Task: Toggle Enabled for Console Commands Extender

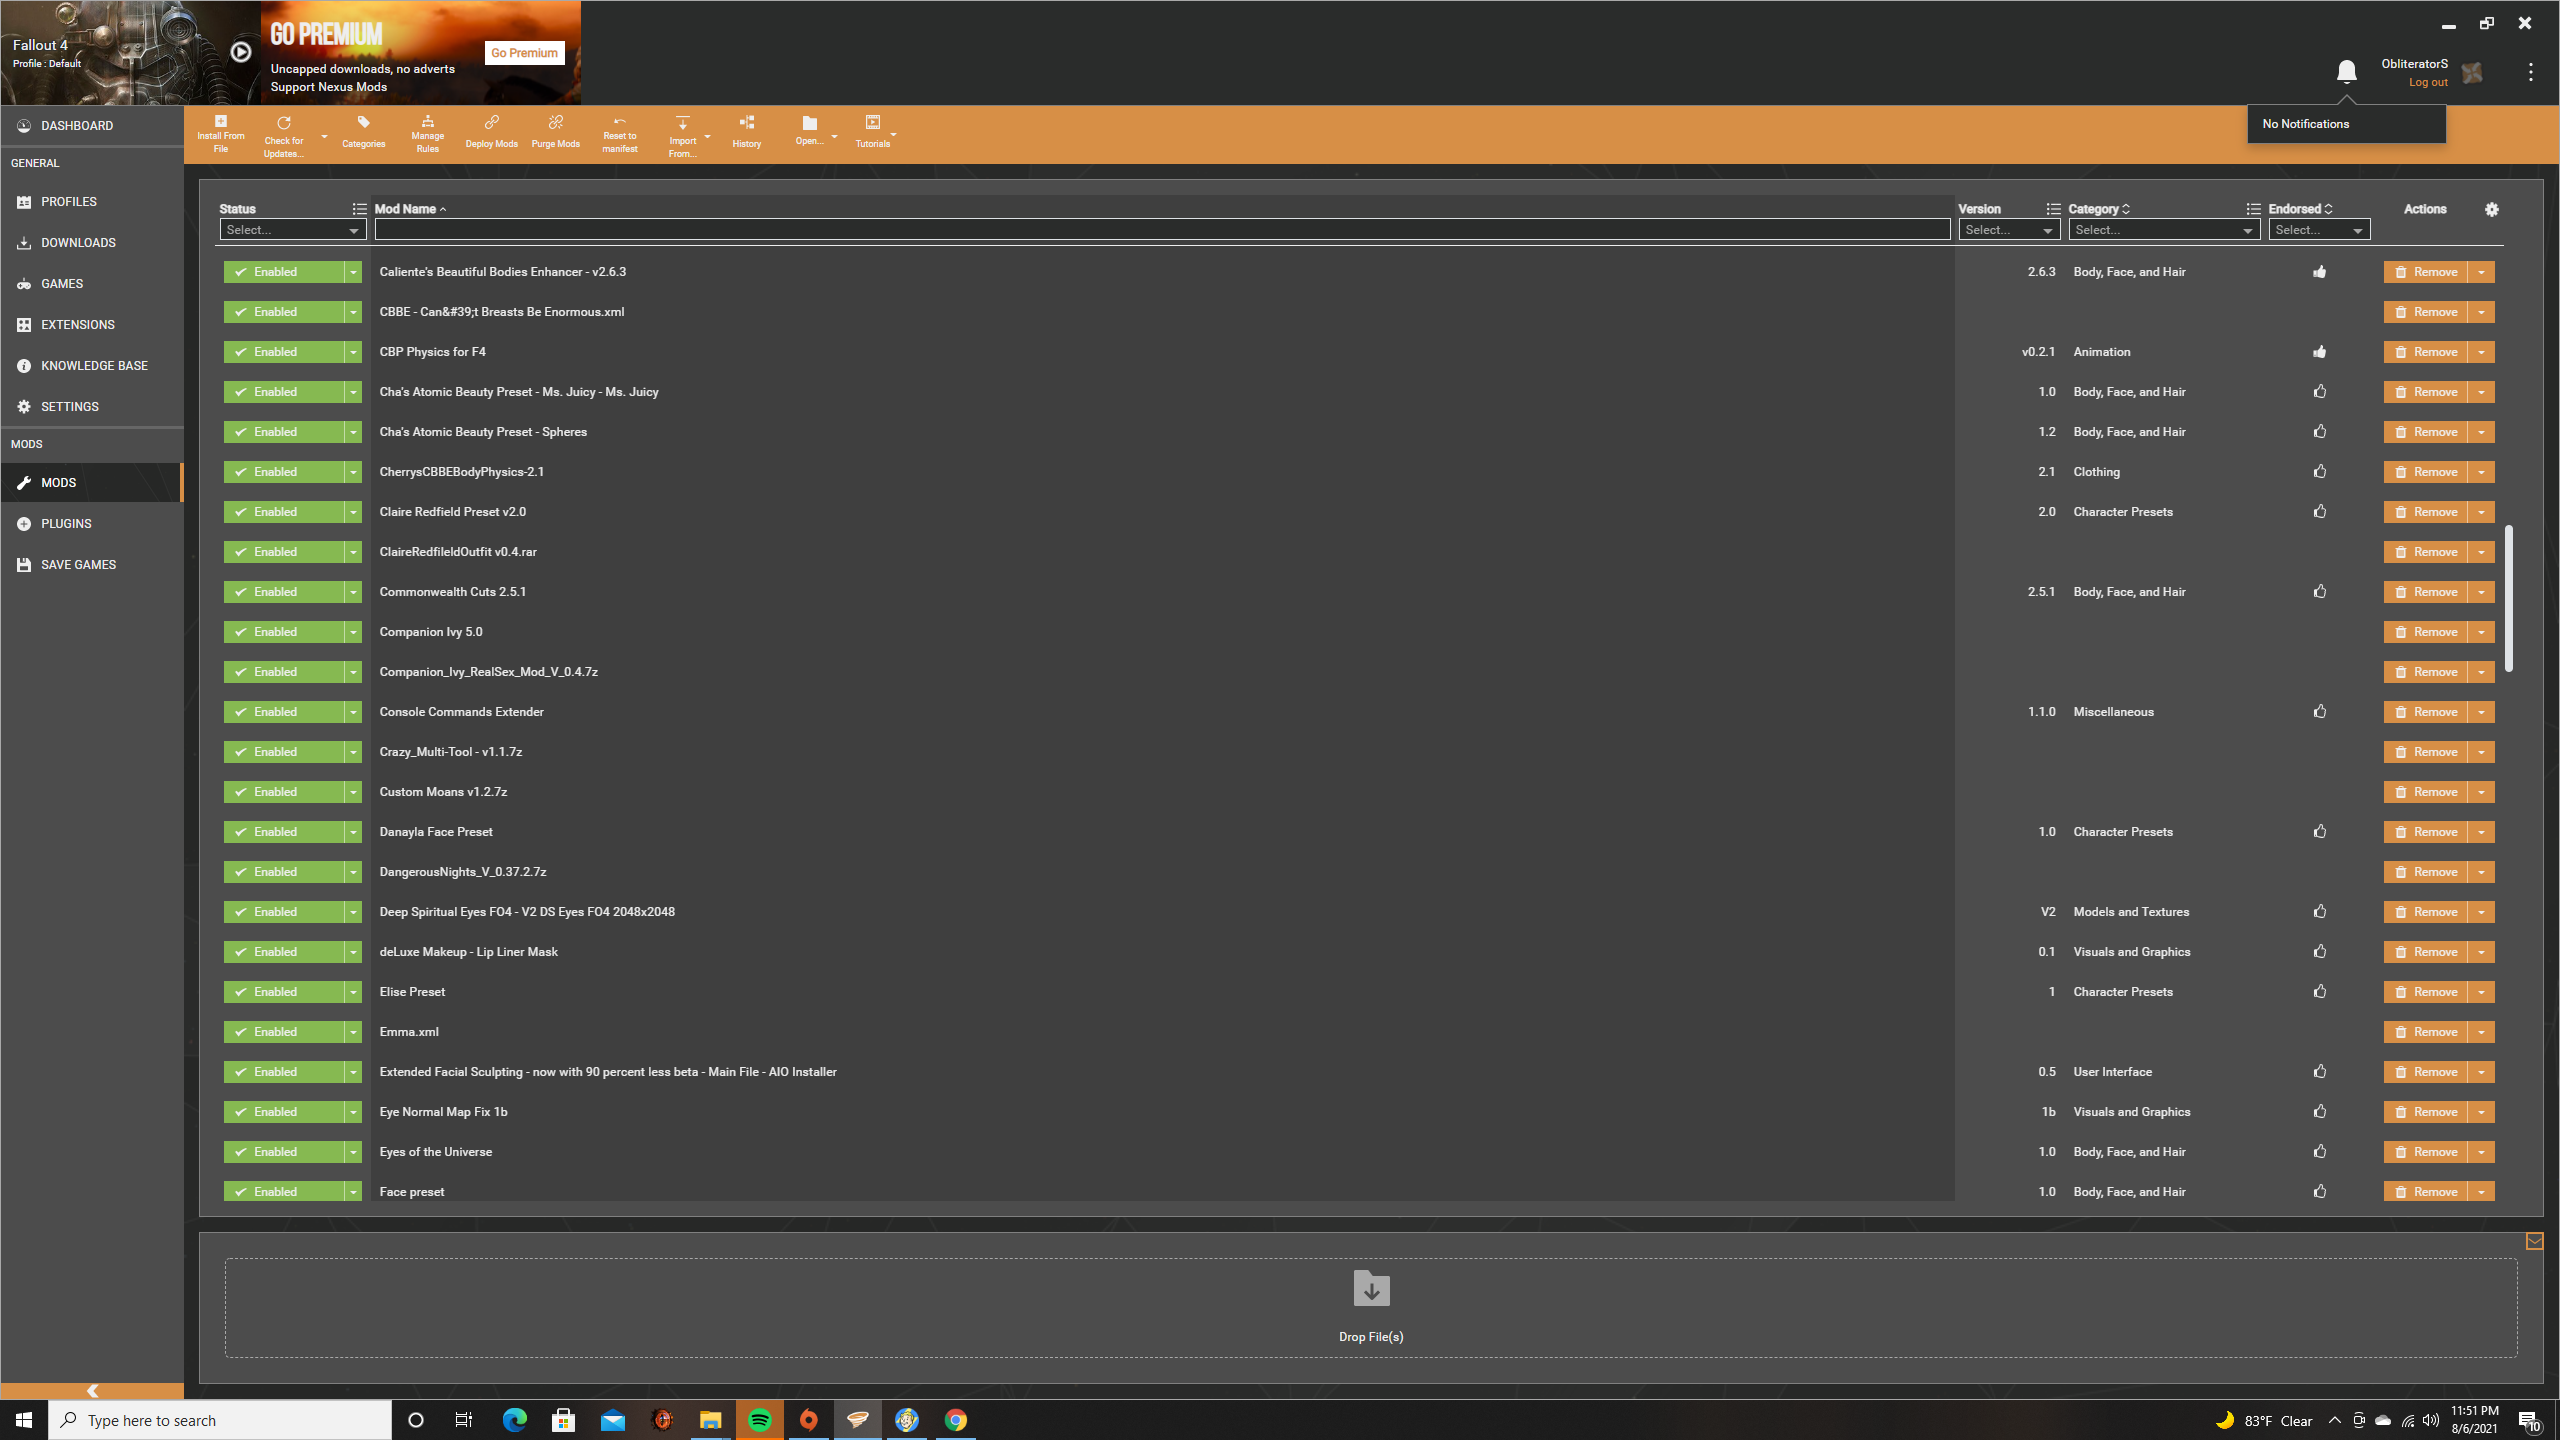Action: [x=284, y=712]
